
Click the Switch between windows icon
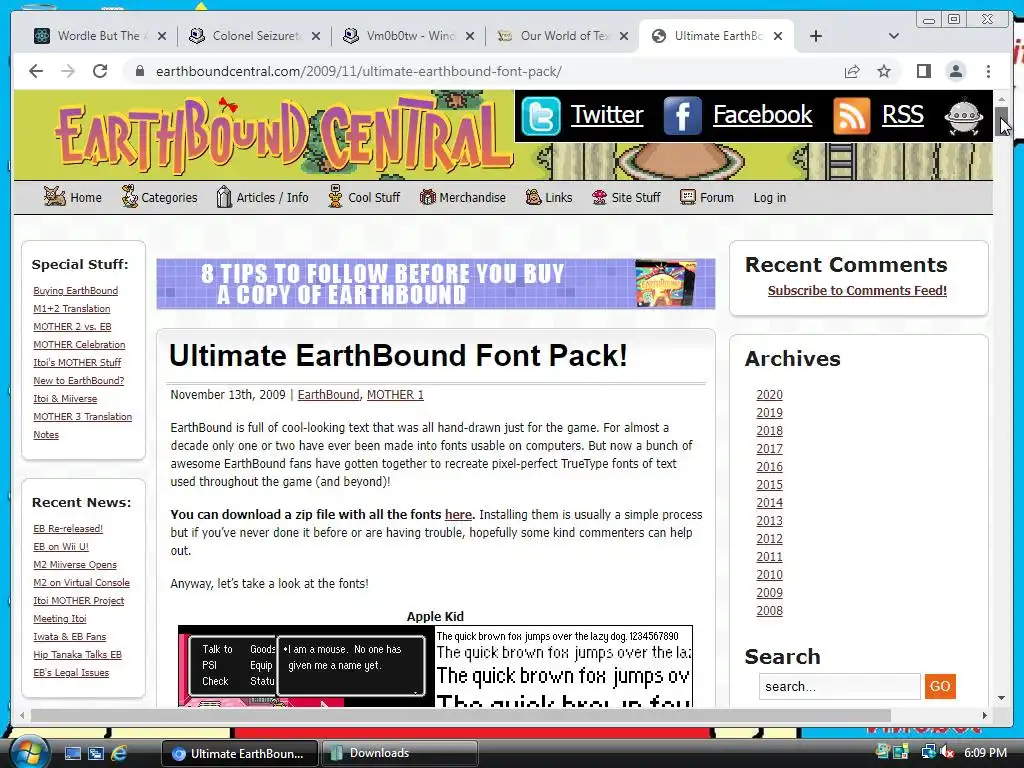click(x=96, y=753)
